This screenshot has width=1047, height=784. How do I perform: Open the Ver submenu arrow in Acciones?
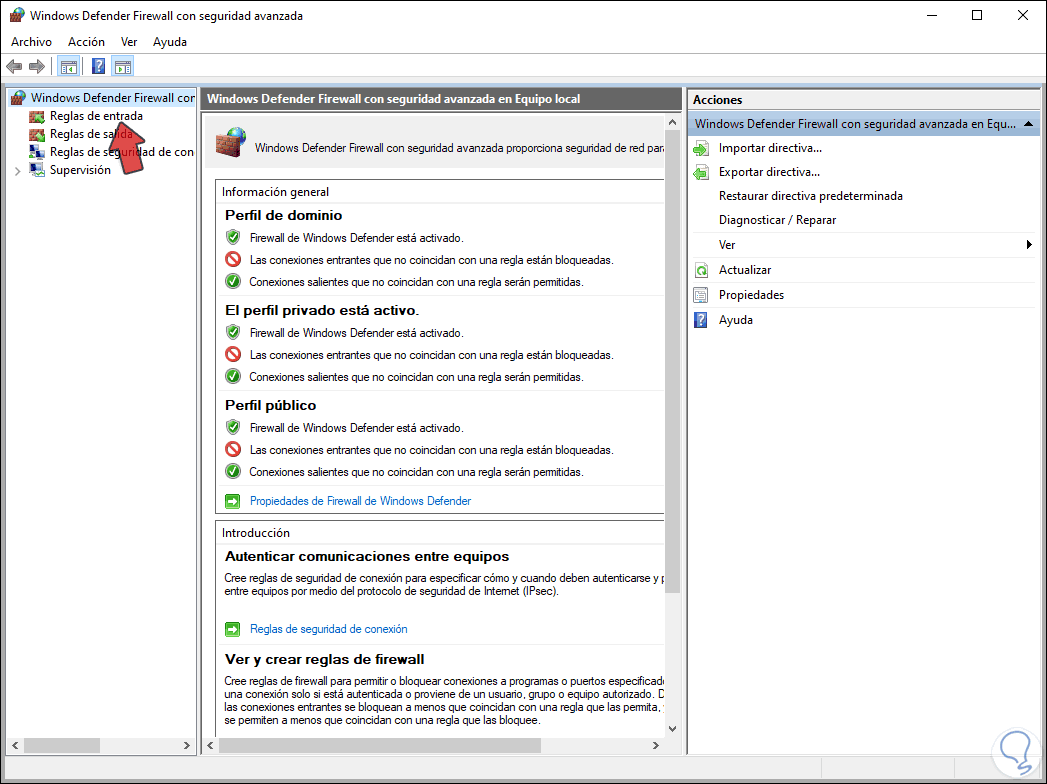pos(1029,245)
